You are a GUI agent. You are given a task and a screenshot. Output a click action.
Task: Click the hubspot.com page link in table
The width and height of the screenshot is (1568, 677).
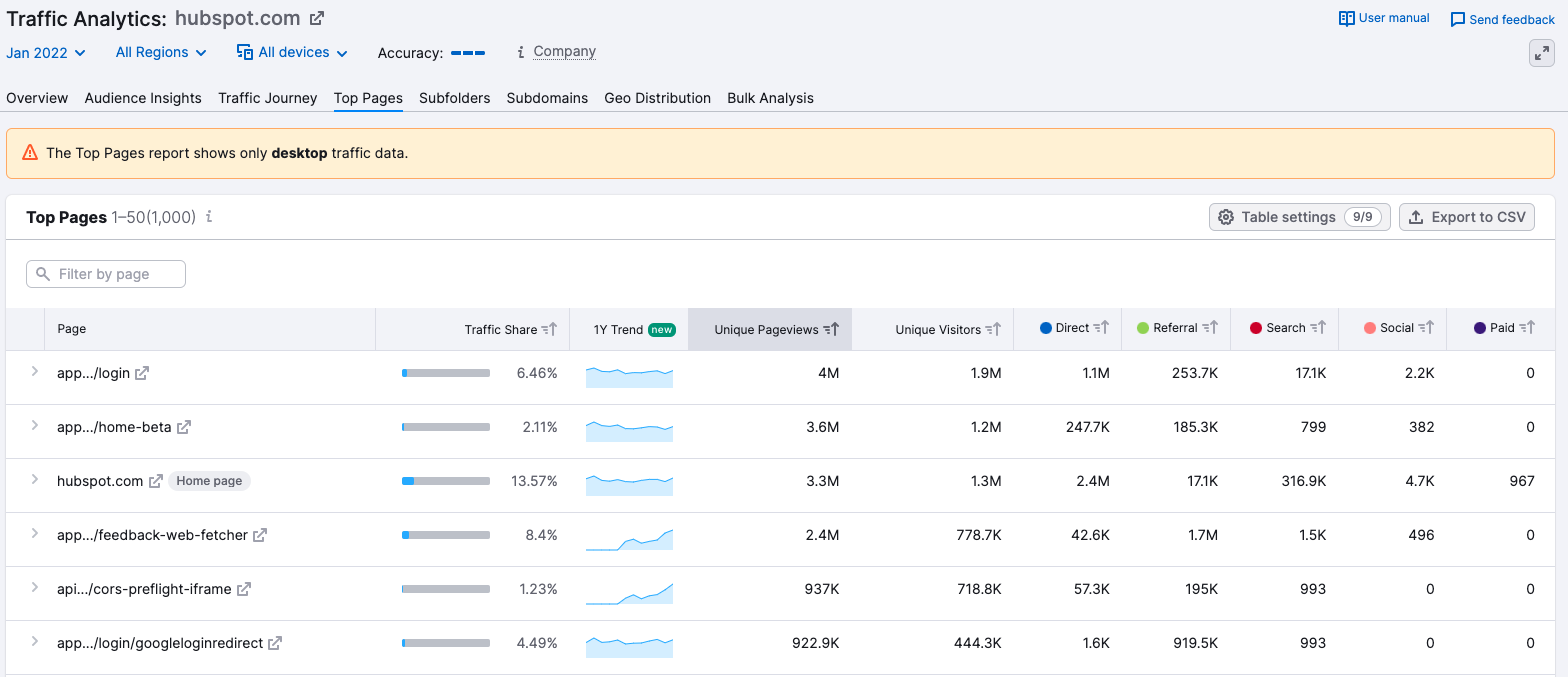(x=100, y=481)
